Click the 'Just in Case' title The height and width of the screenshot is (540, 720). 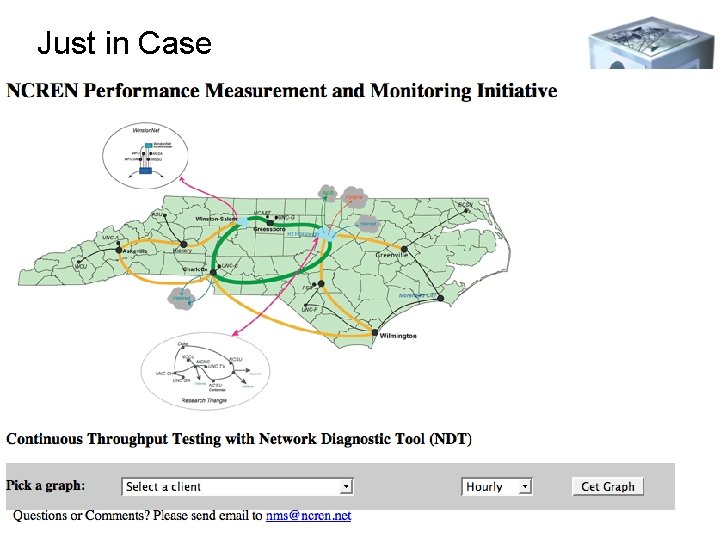pyautogui.click(x=124, y=43)
